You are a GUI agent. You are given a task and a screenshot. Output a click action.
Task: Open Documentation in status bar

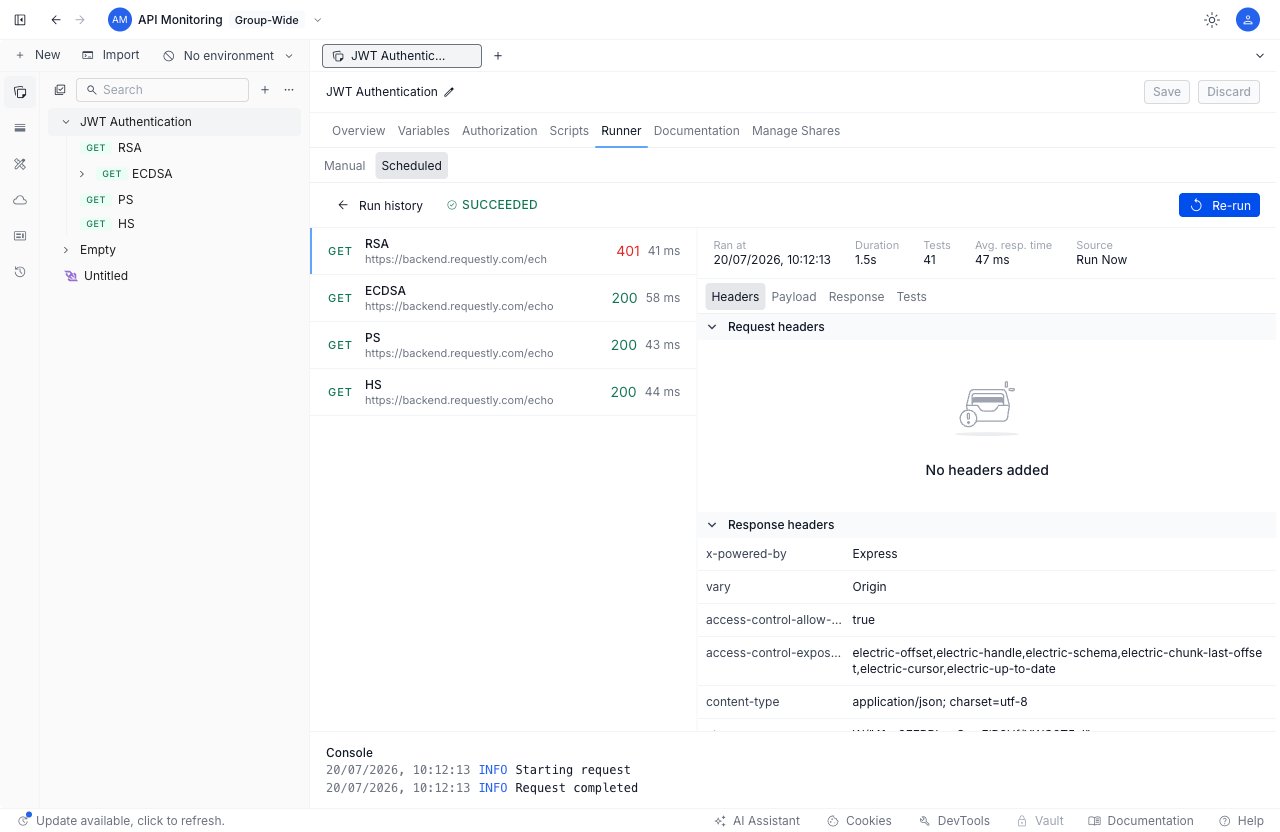tap(1141, 821)
